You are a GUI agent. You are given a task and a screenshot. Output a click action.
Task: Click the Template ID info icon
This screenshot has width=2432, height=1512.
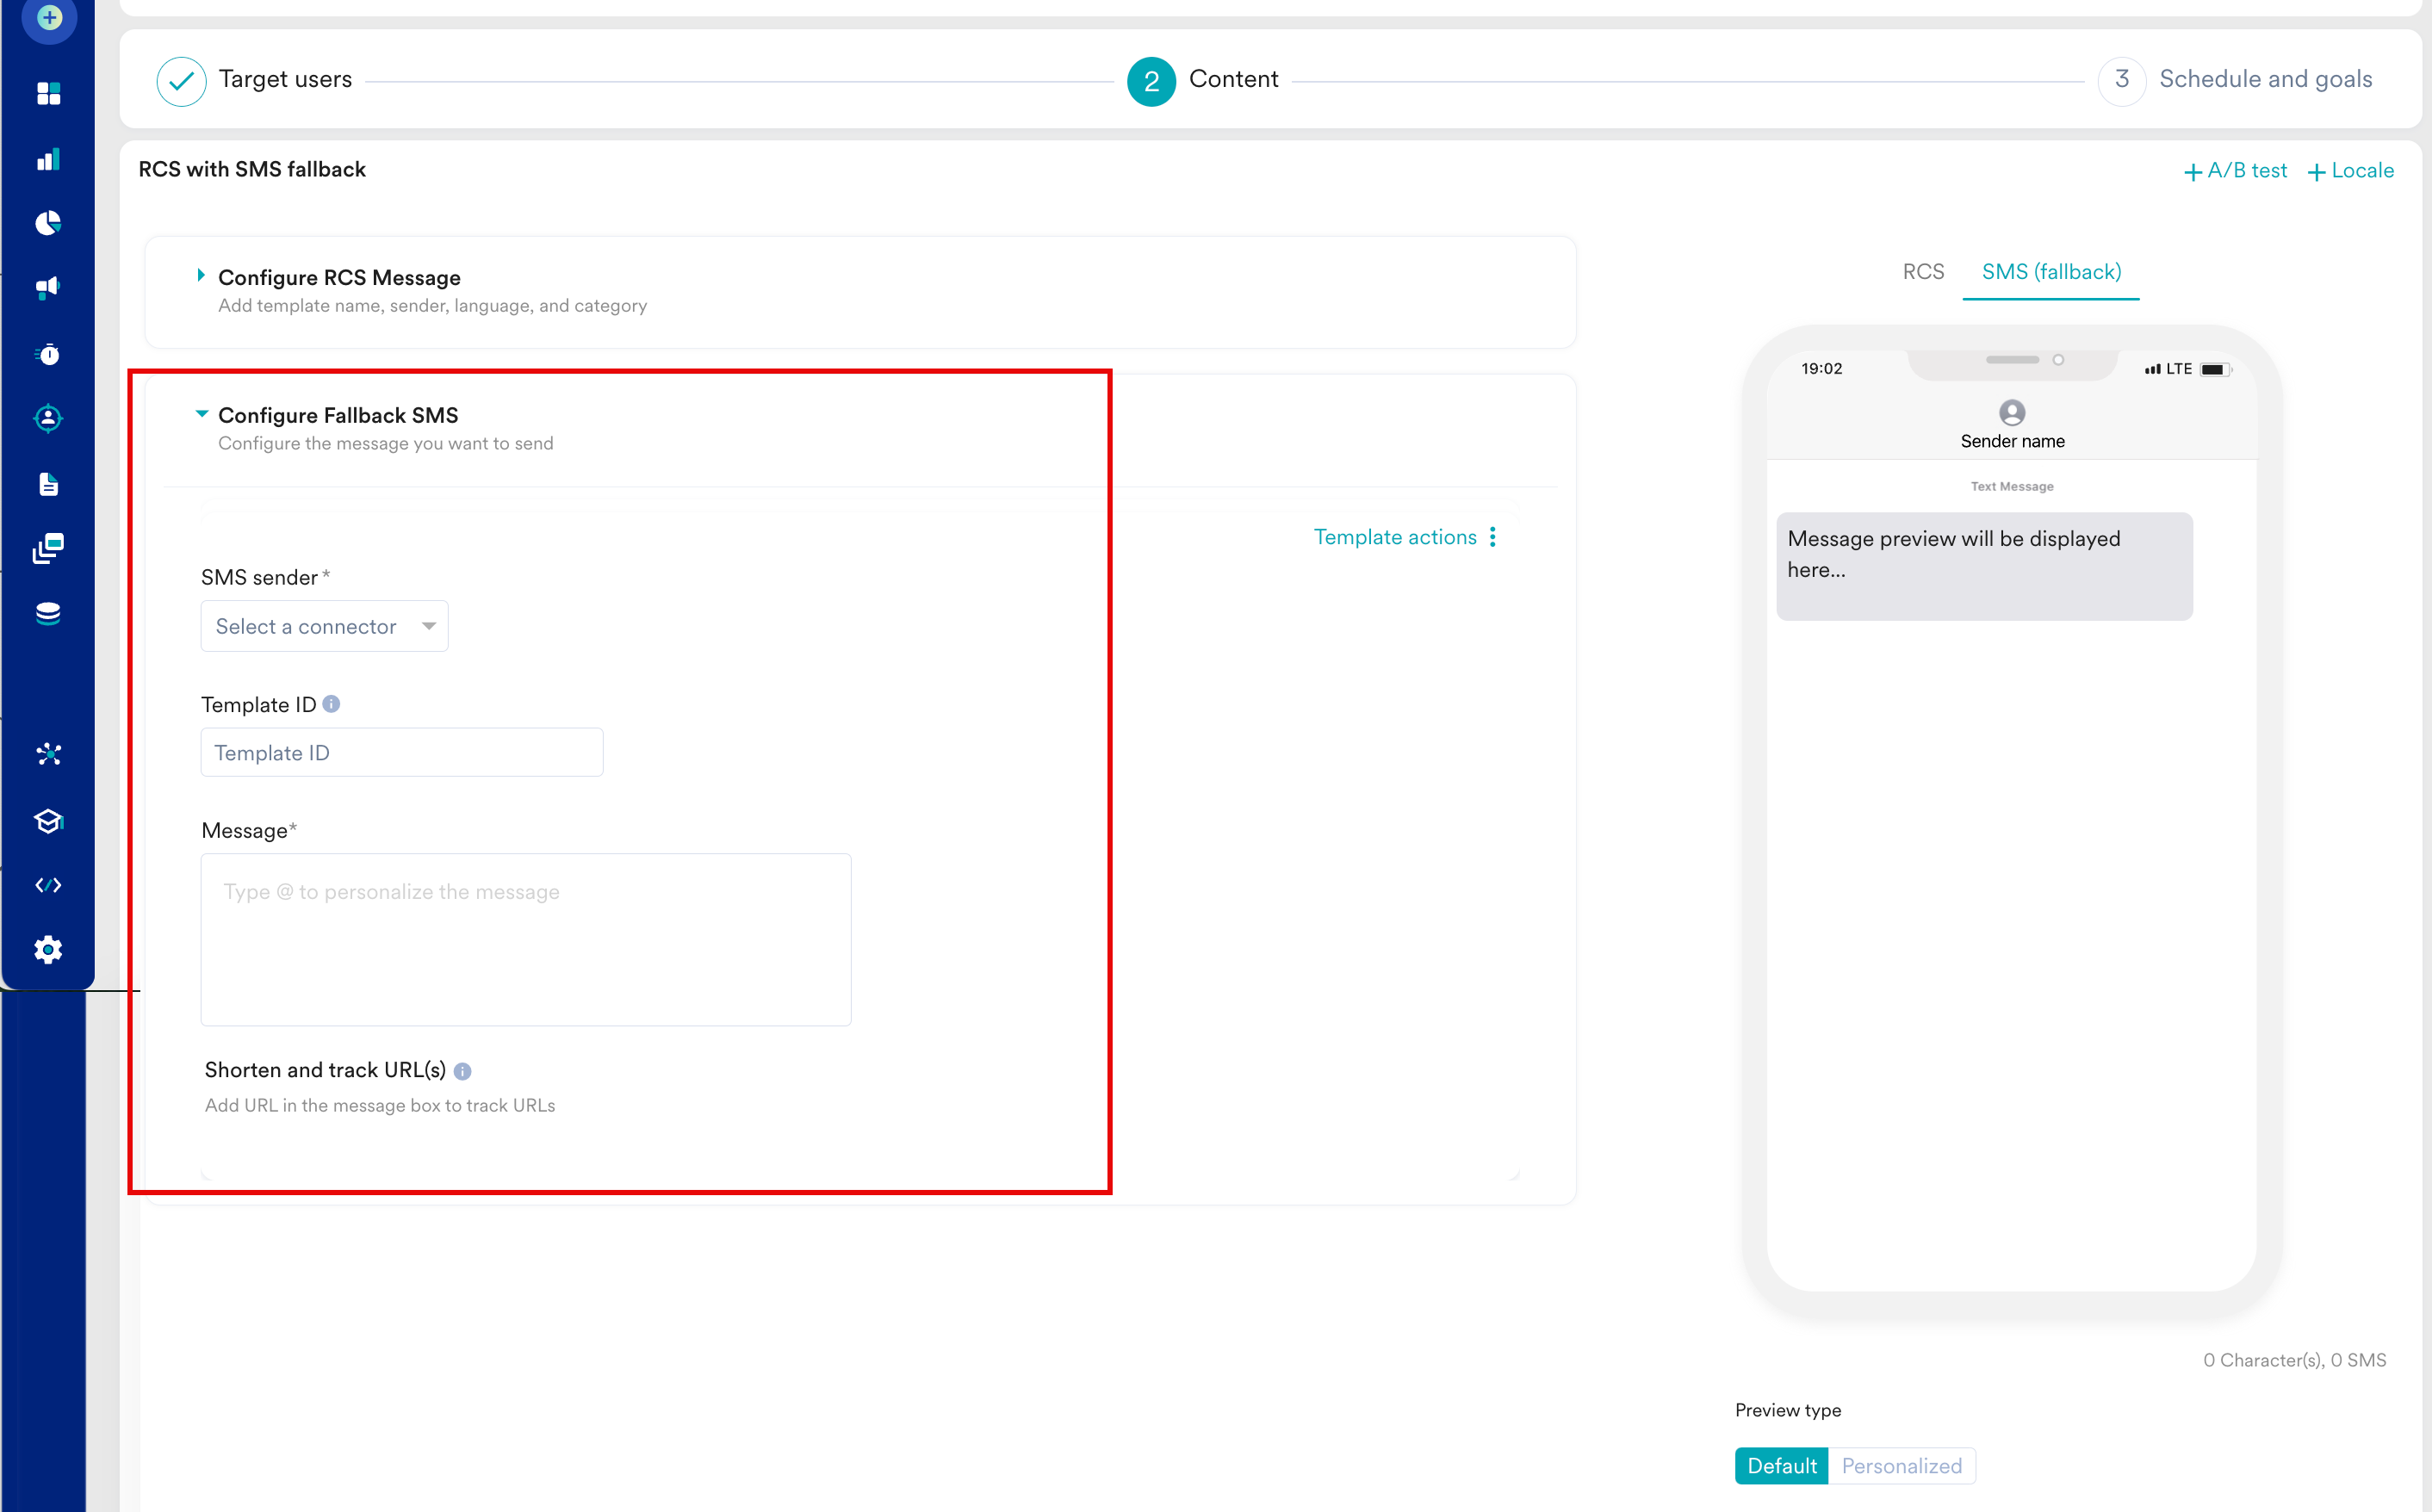(x=332, y=704)
